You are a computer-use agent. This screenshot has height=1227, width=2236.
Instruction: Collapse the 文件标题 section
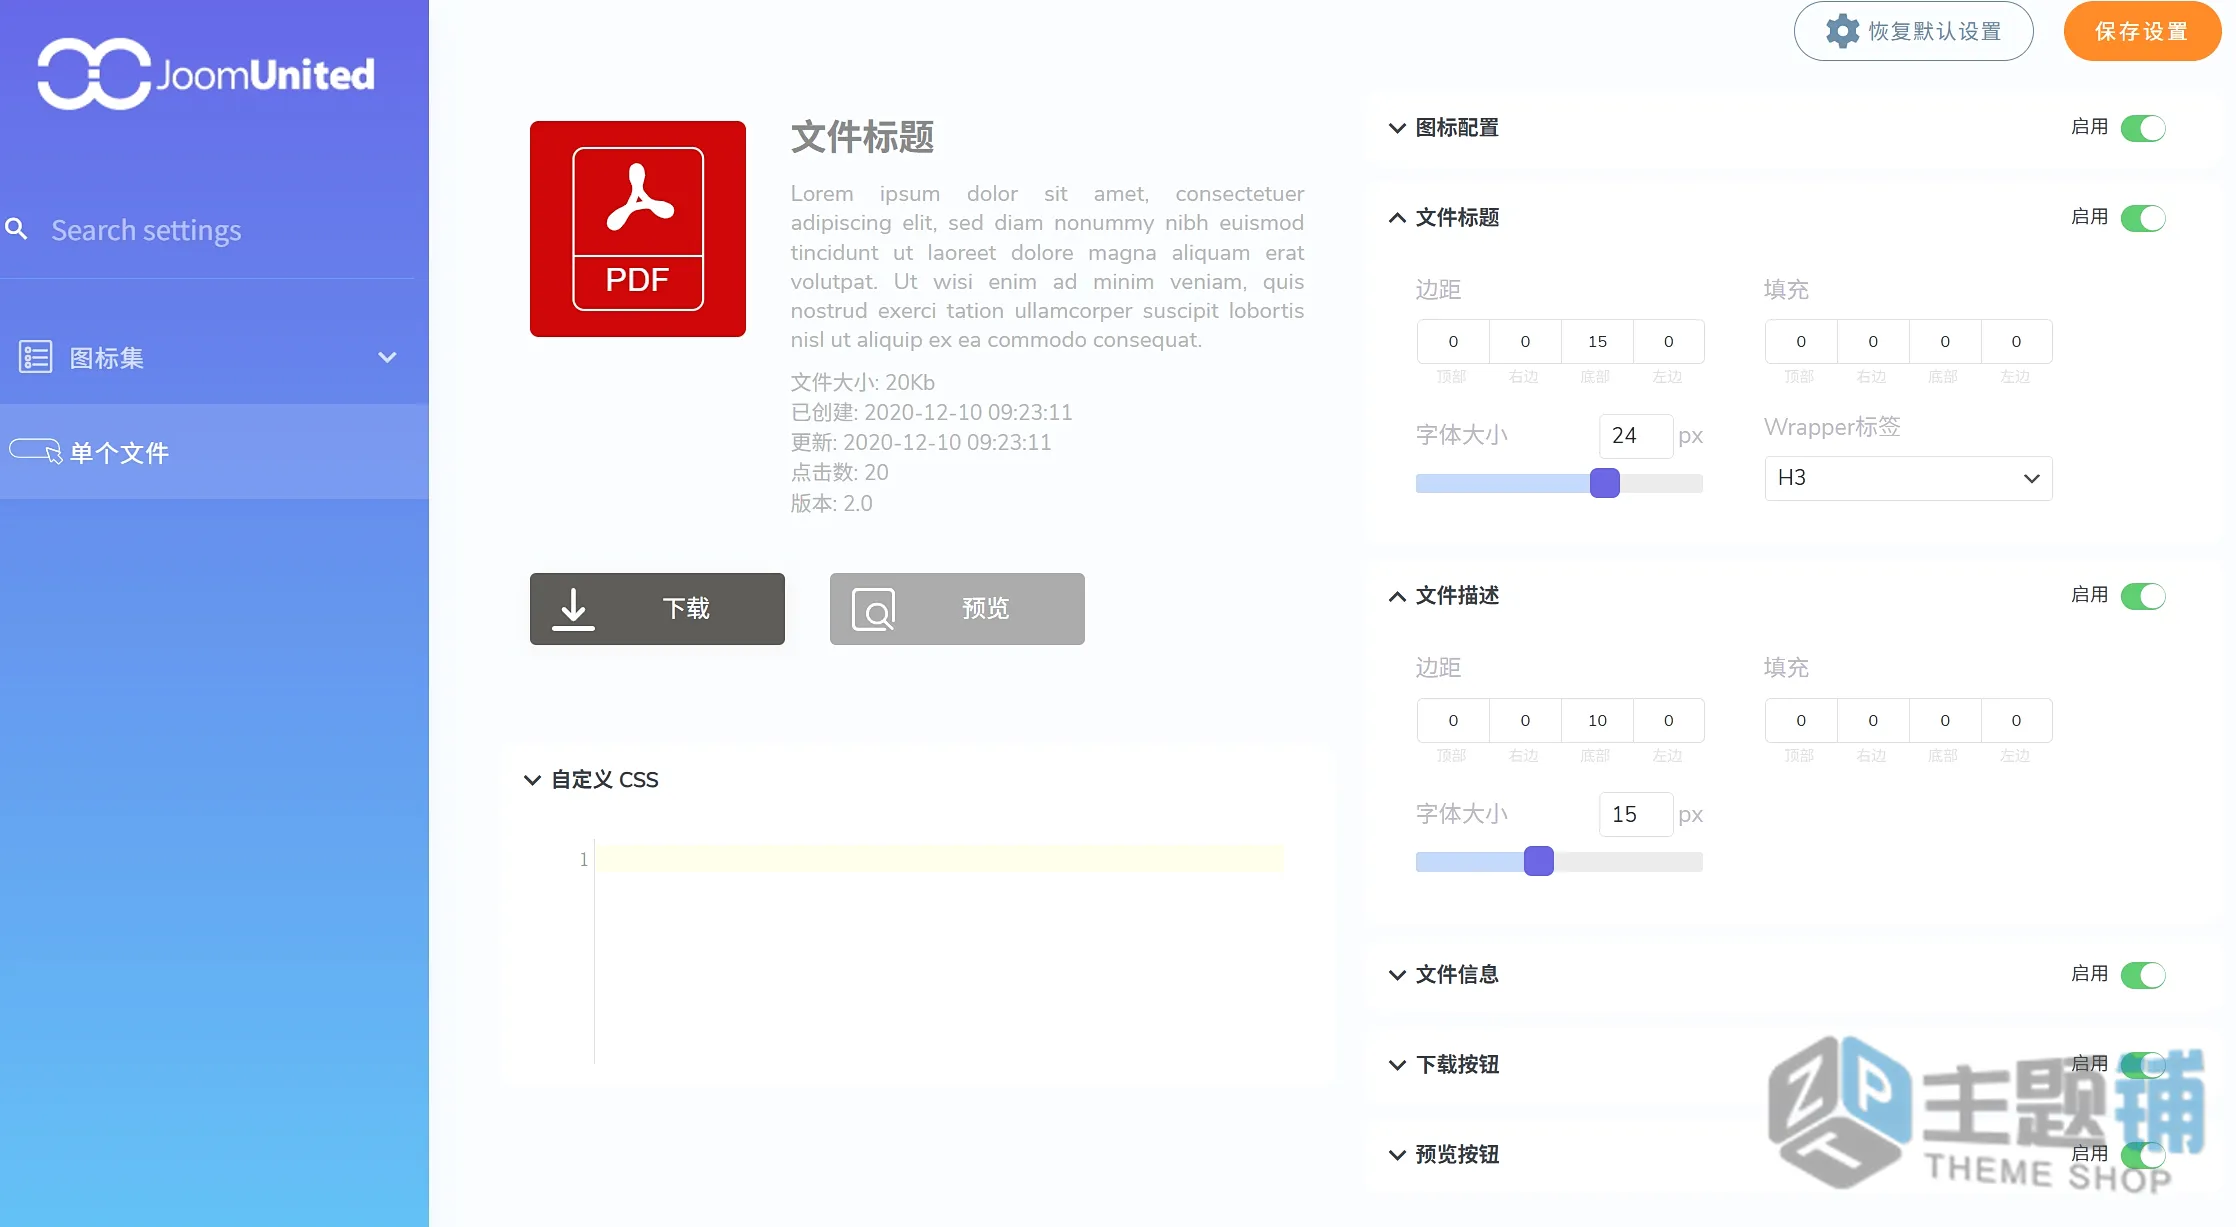pos(1397,218)
